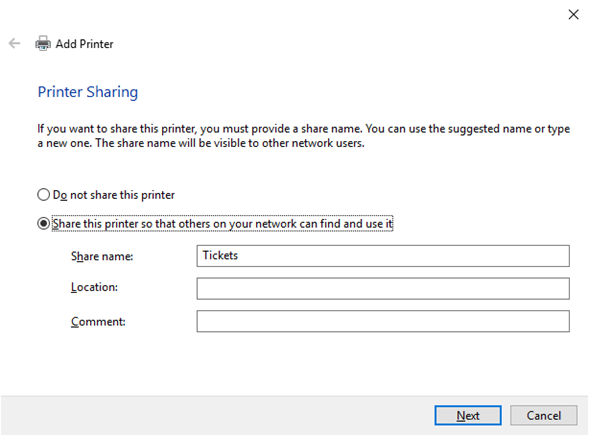
Task: Proceed with the Next button
Action: click(468, 415)
